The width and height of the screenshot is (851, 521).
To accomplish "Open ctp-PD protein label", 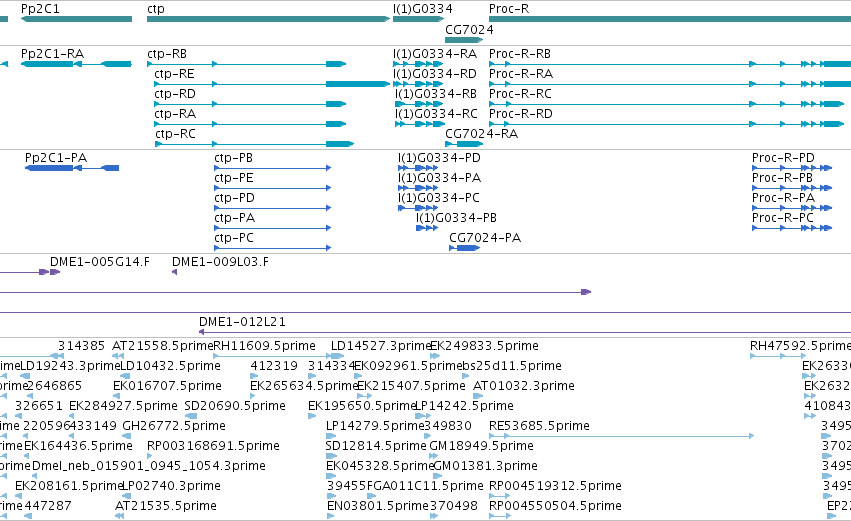I will coord(234,198).
